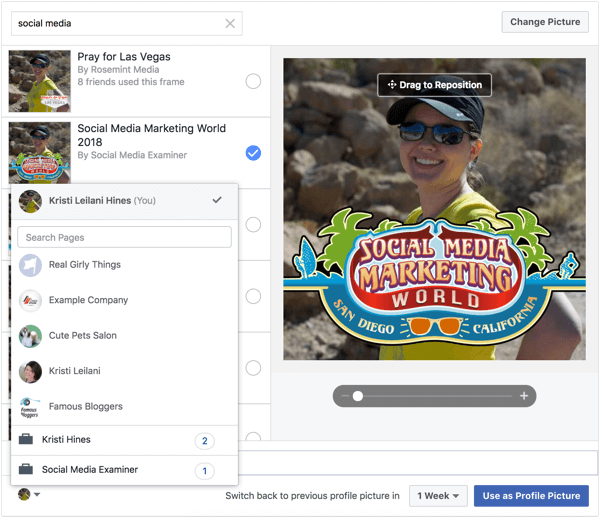Click the checkmark next to Kristi Leilani Hines

[217, 200]
